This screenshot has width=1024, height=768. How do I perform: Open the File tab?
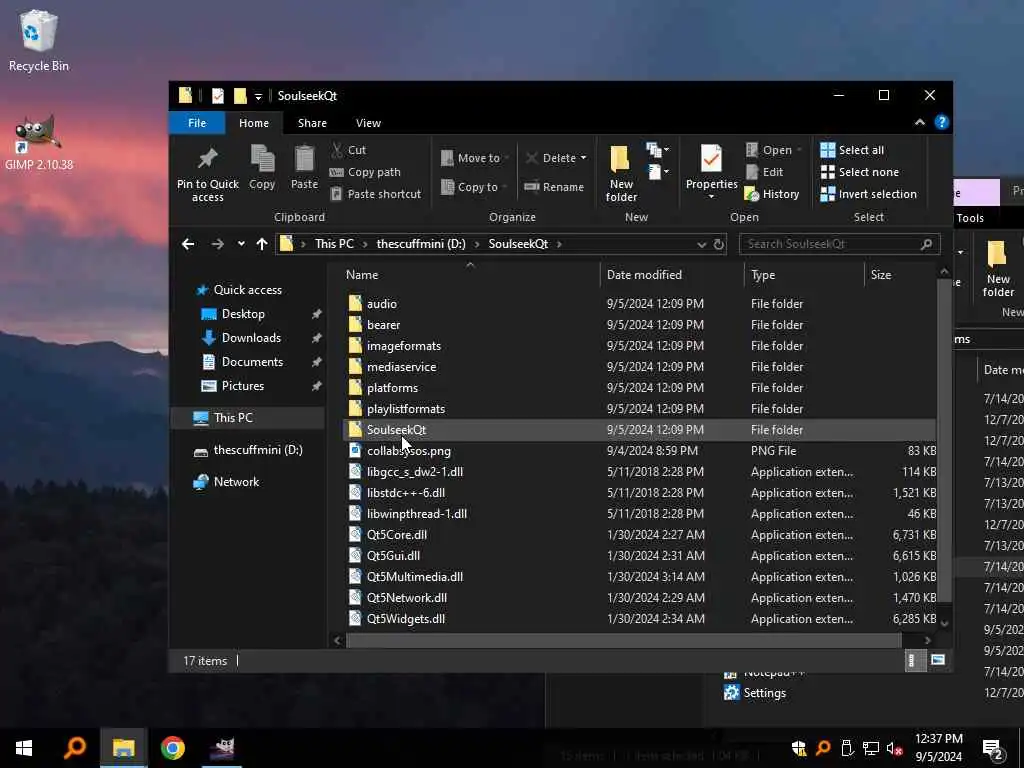tap(197, 123)
